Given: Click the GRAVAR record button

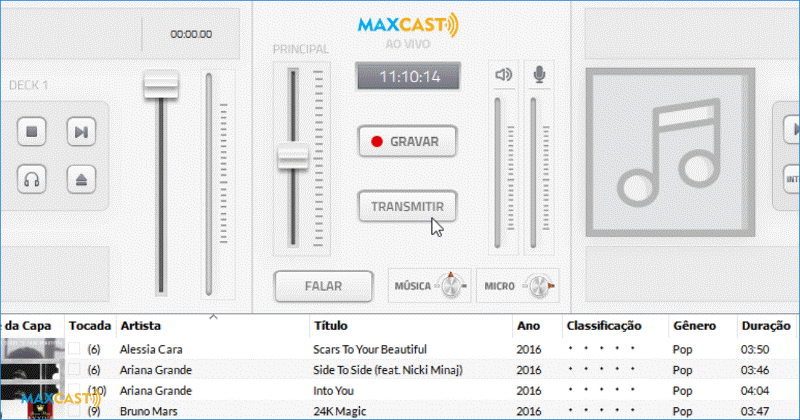Looking at the screenshot, I should pos(407,141).
